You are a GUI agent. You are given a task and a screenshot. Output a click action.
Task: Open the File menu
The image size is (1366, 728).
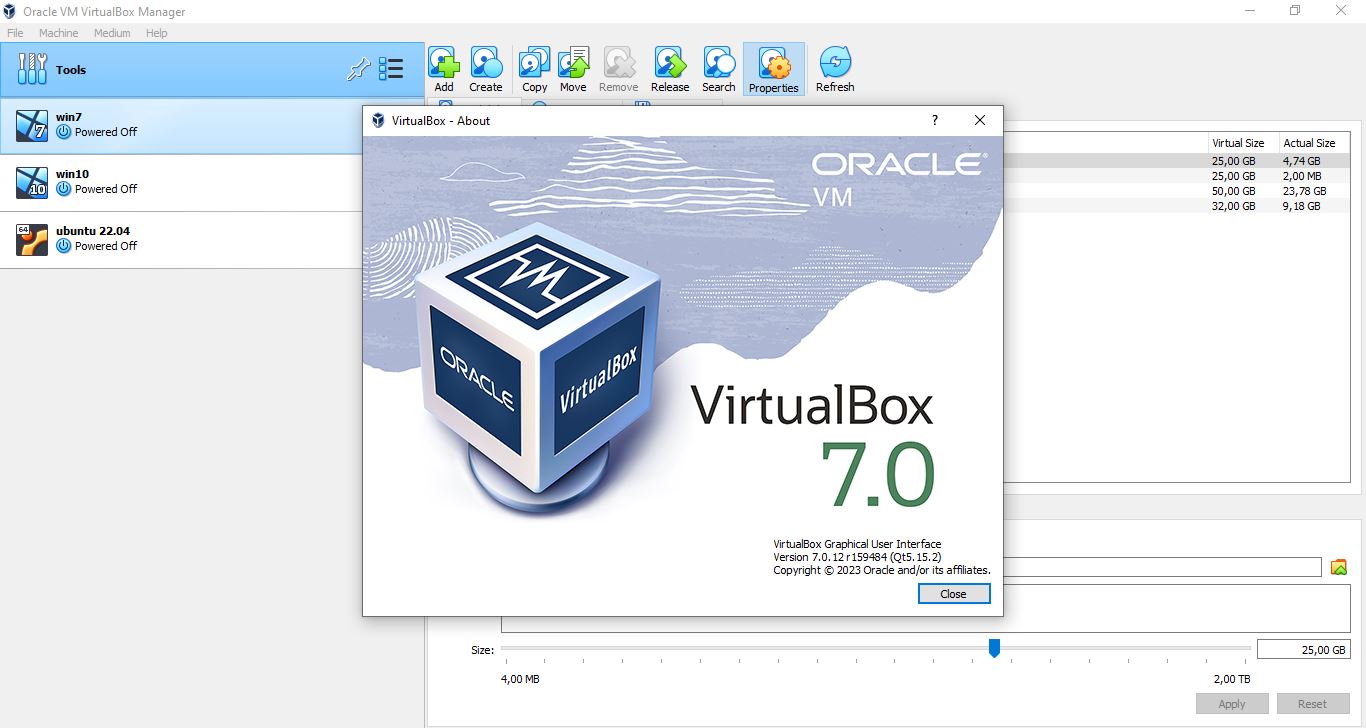click(15, 33)
